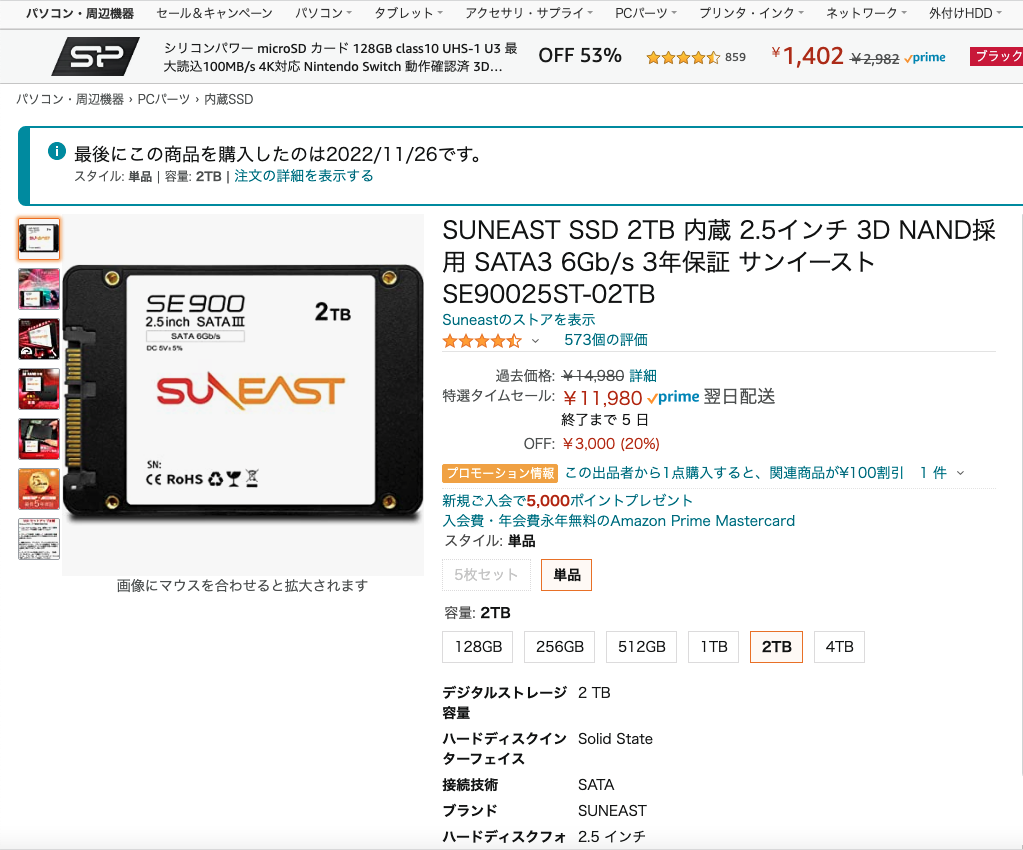The image size is (1023, 850).
Task: Open パソコン・周辺機器 category tab
Action: click(x=80, y=13)
